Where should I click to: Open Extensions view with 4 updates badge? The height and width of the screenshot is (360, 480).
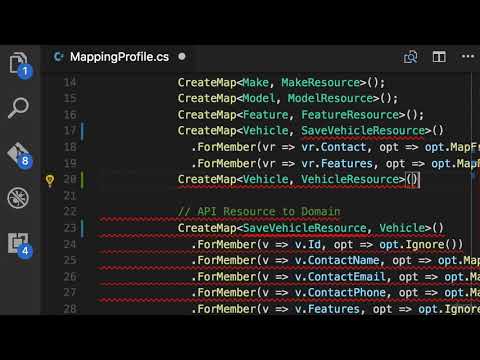(20, 245)
